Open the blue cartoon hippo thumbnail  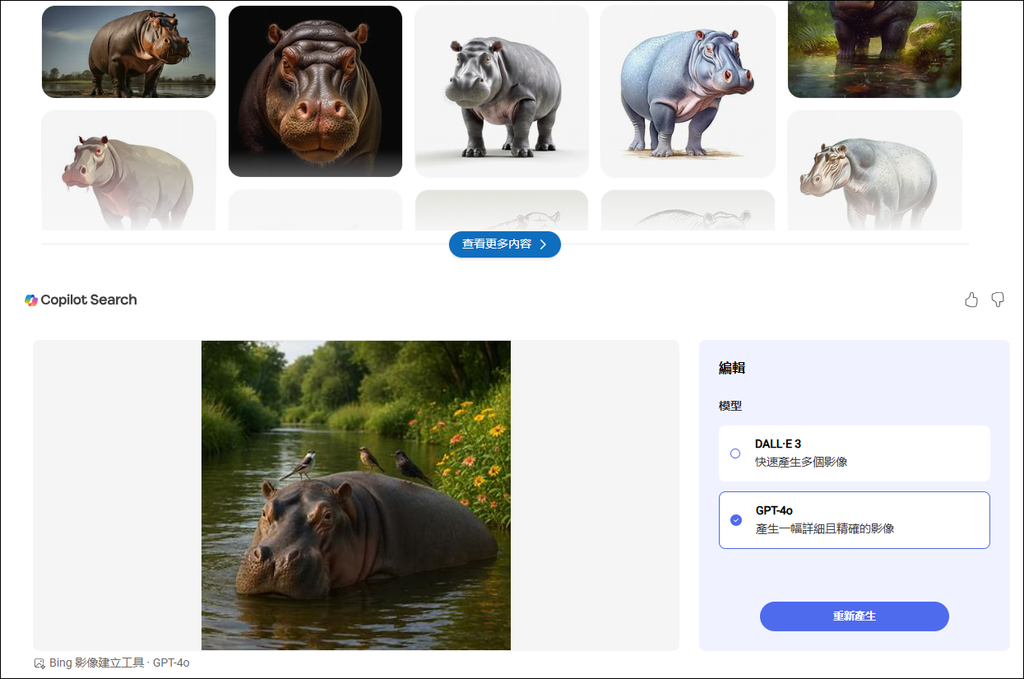687,91
